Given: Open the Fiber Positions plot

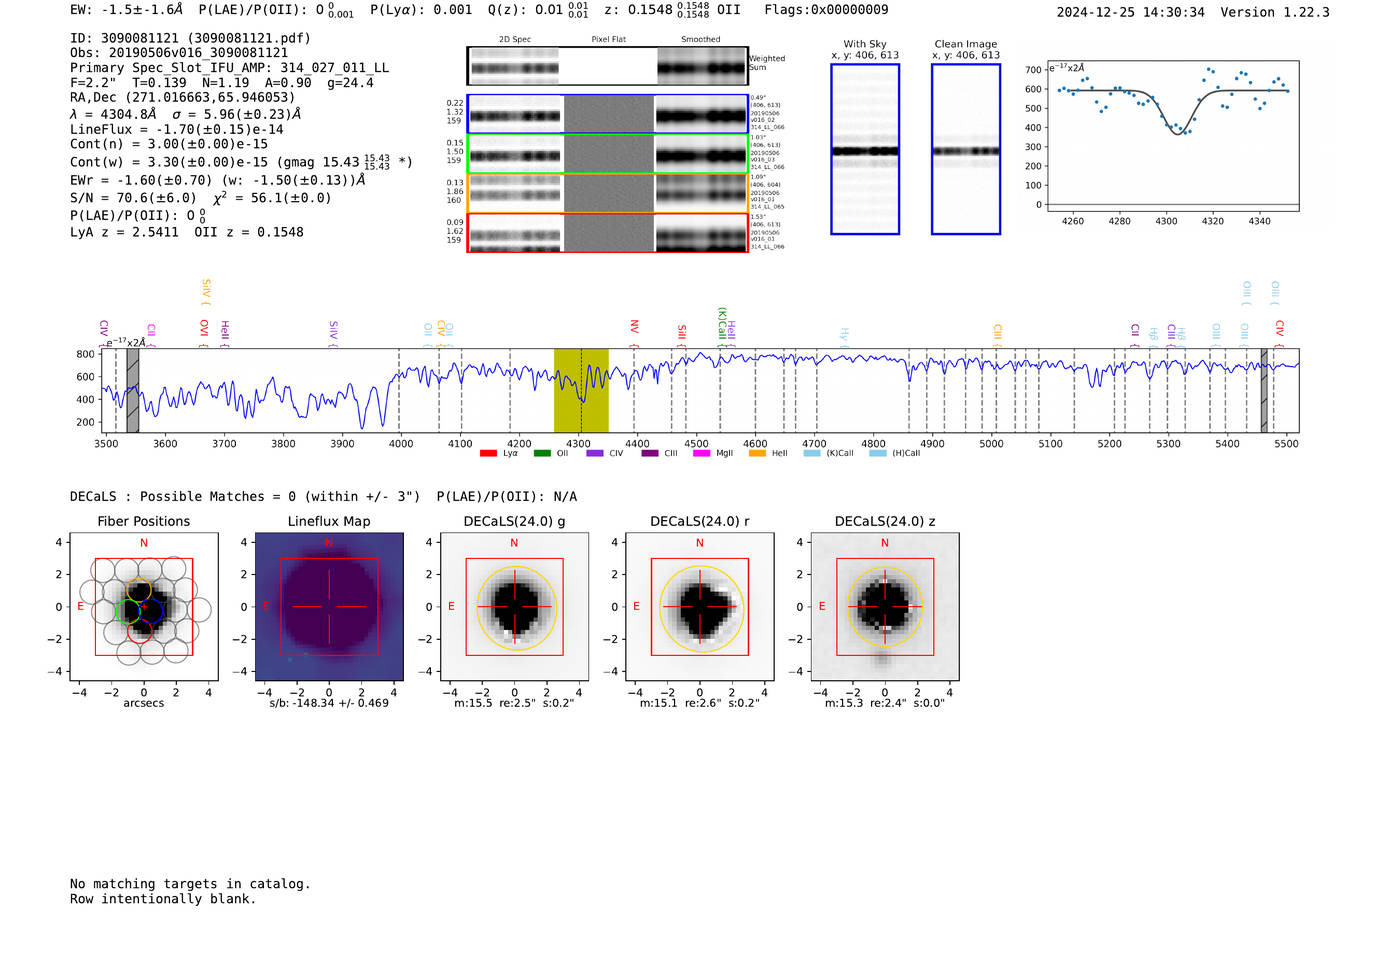Looking at the screenshot, I should 144,606.
